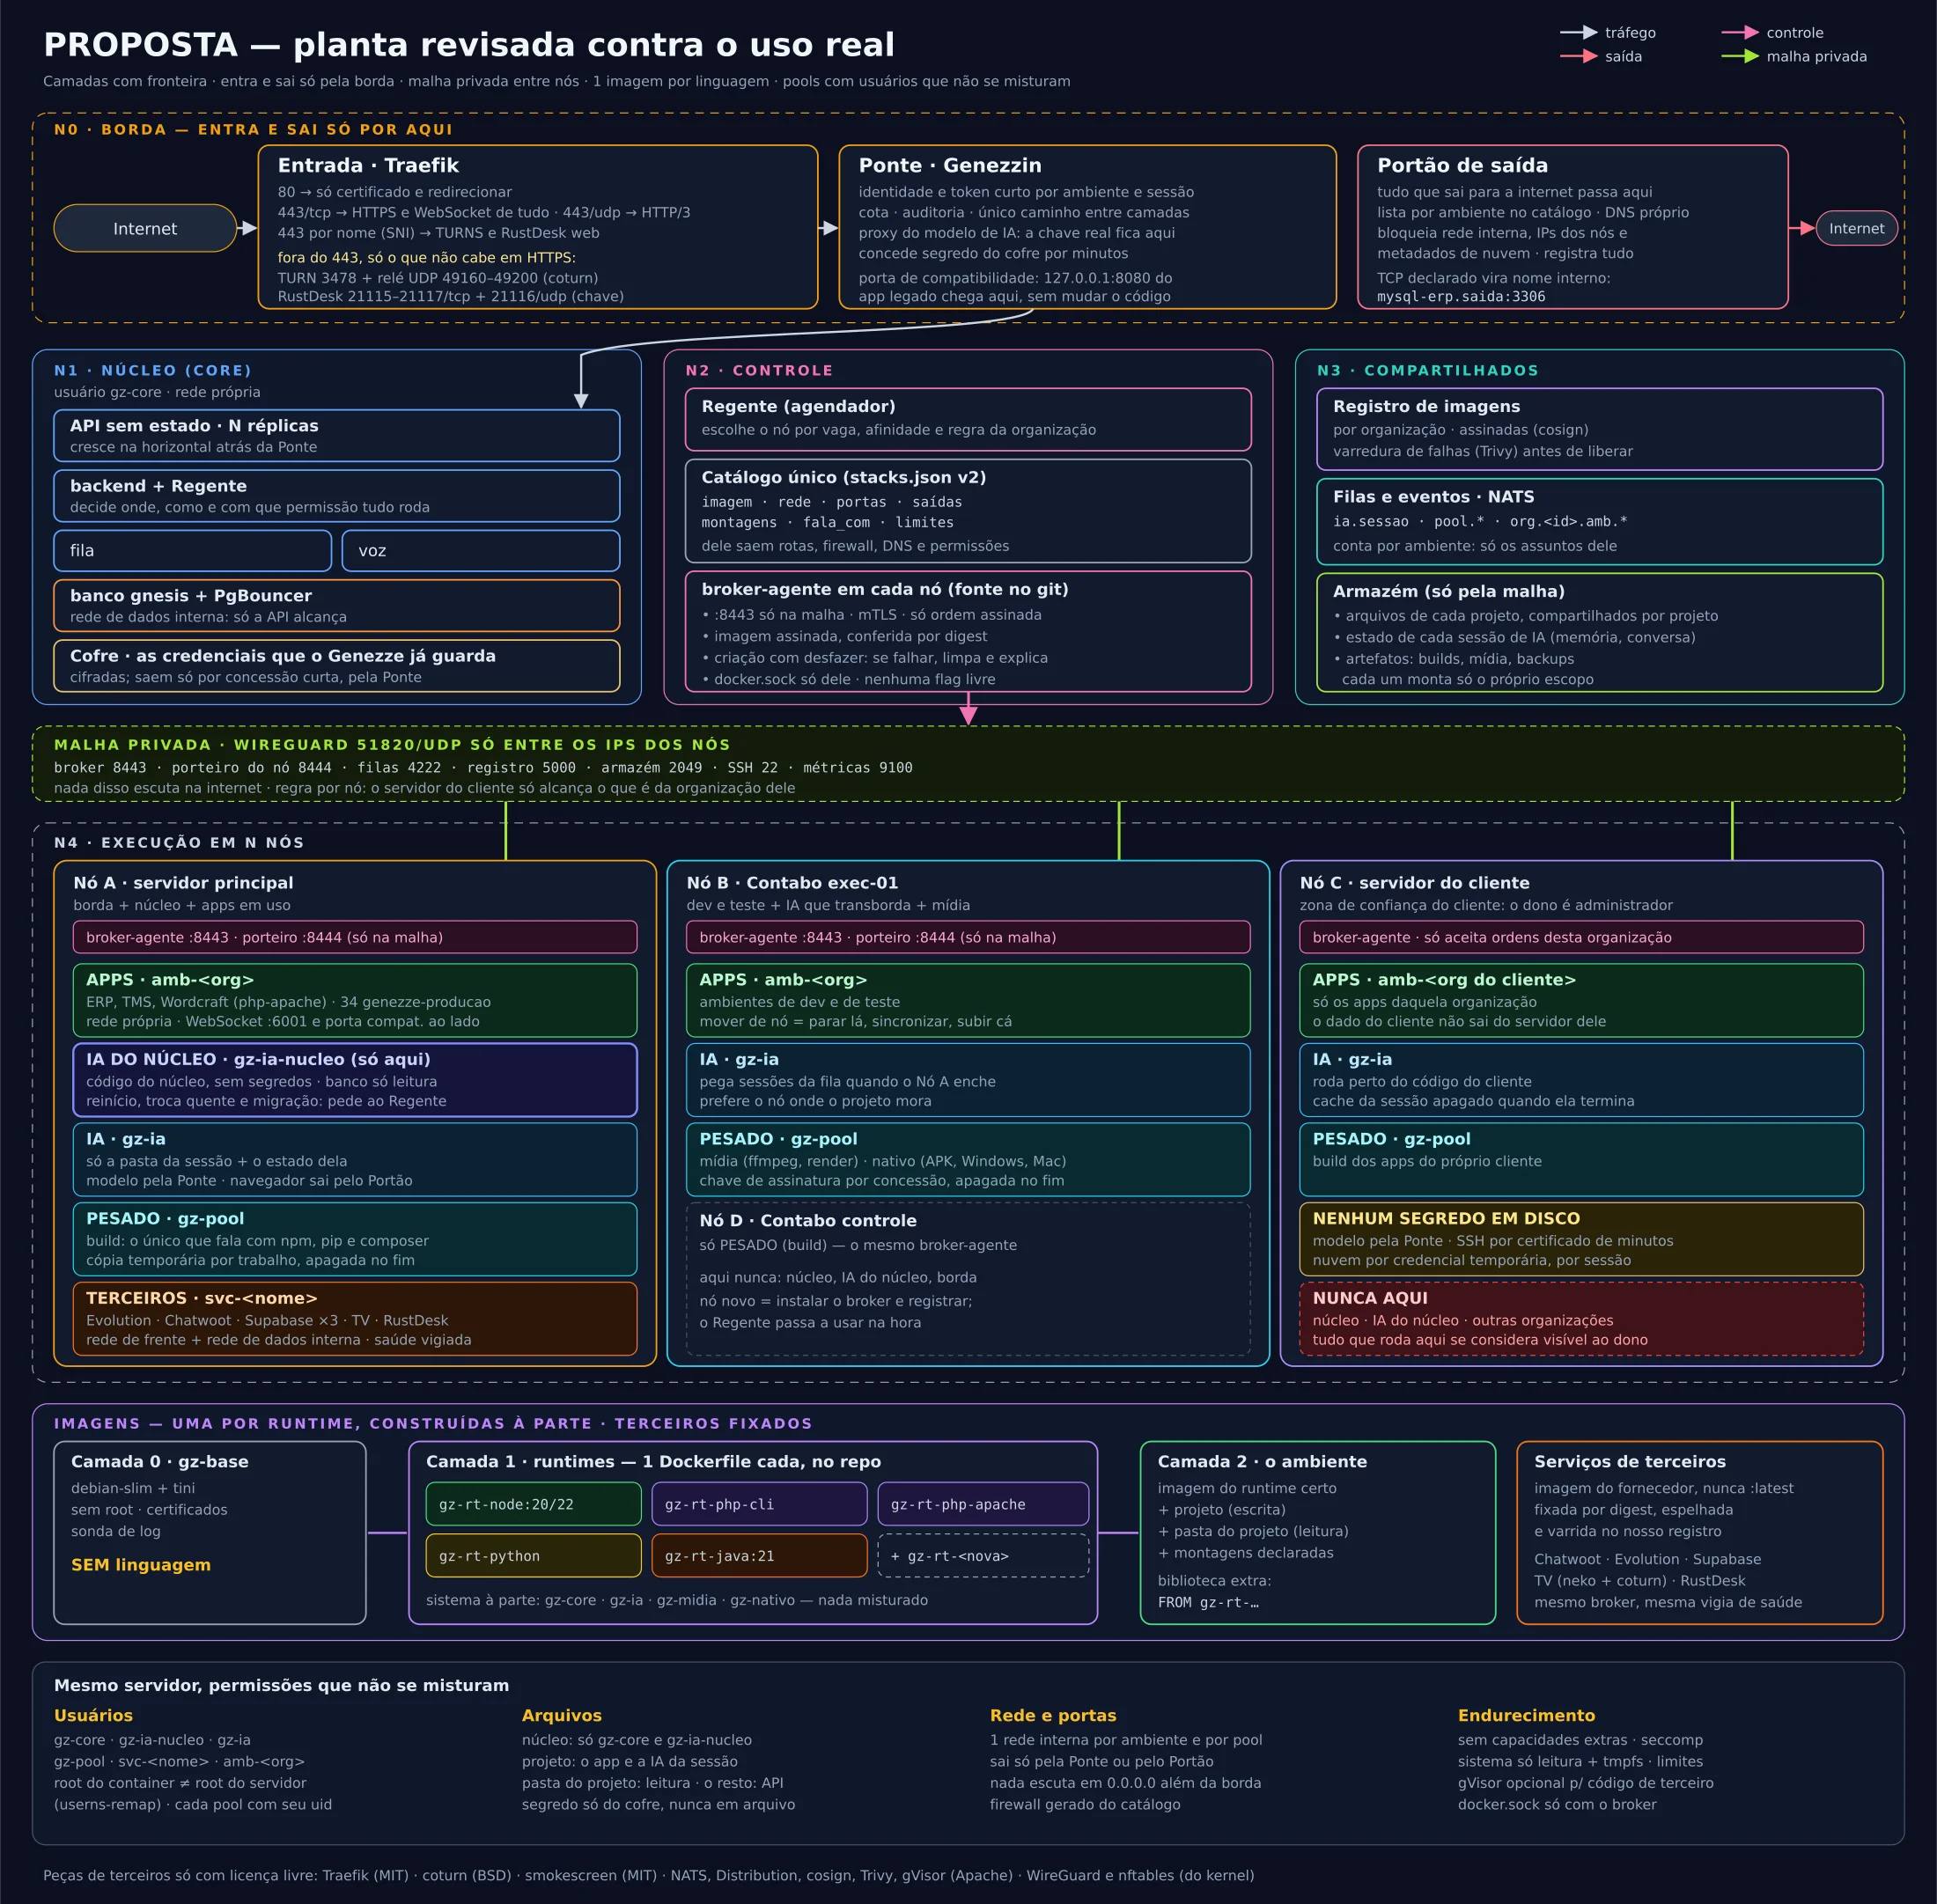Select 'banco gnesis + PgBouncer' box
The height and width of the screenshot is (1904, 1937).
(337, 606)
